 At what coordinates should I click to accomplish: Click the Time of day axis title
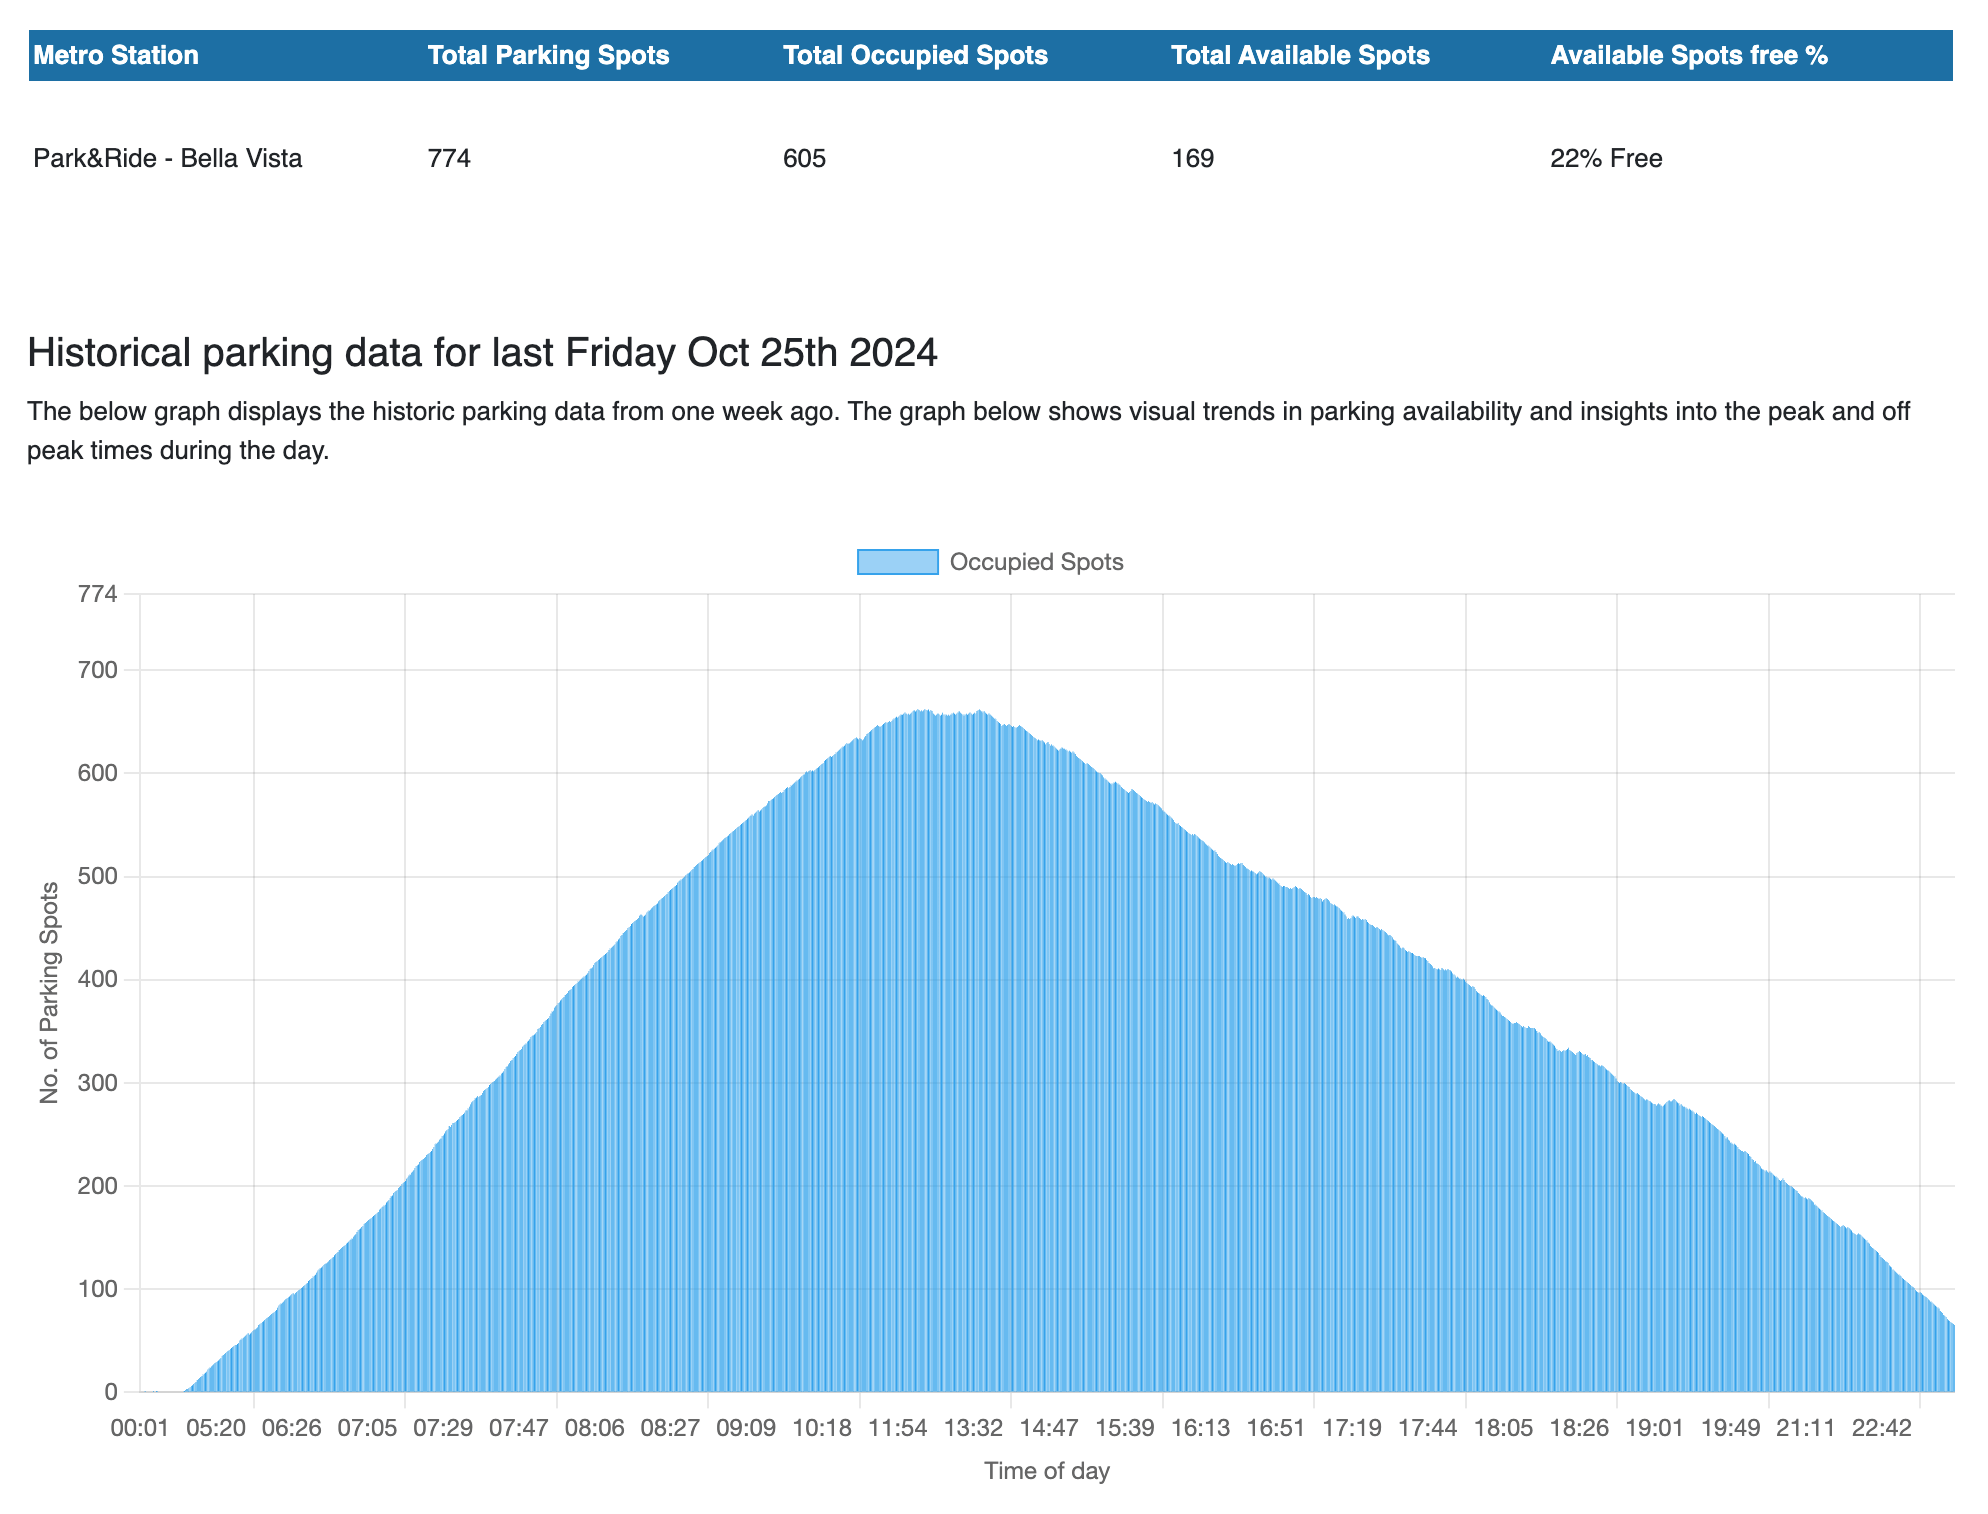(x=1047, y=1471)
